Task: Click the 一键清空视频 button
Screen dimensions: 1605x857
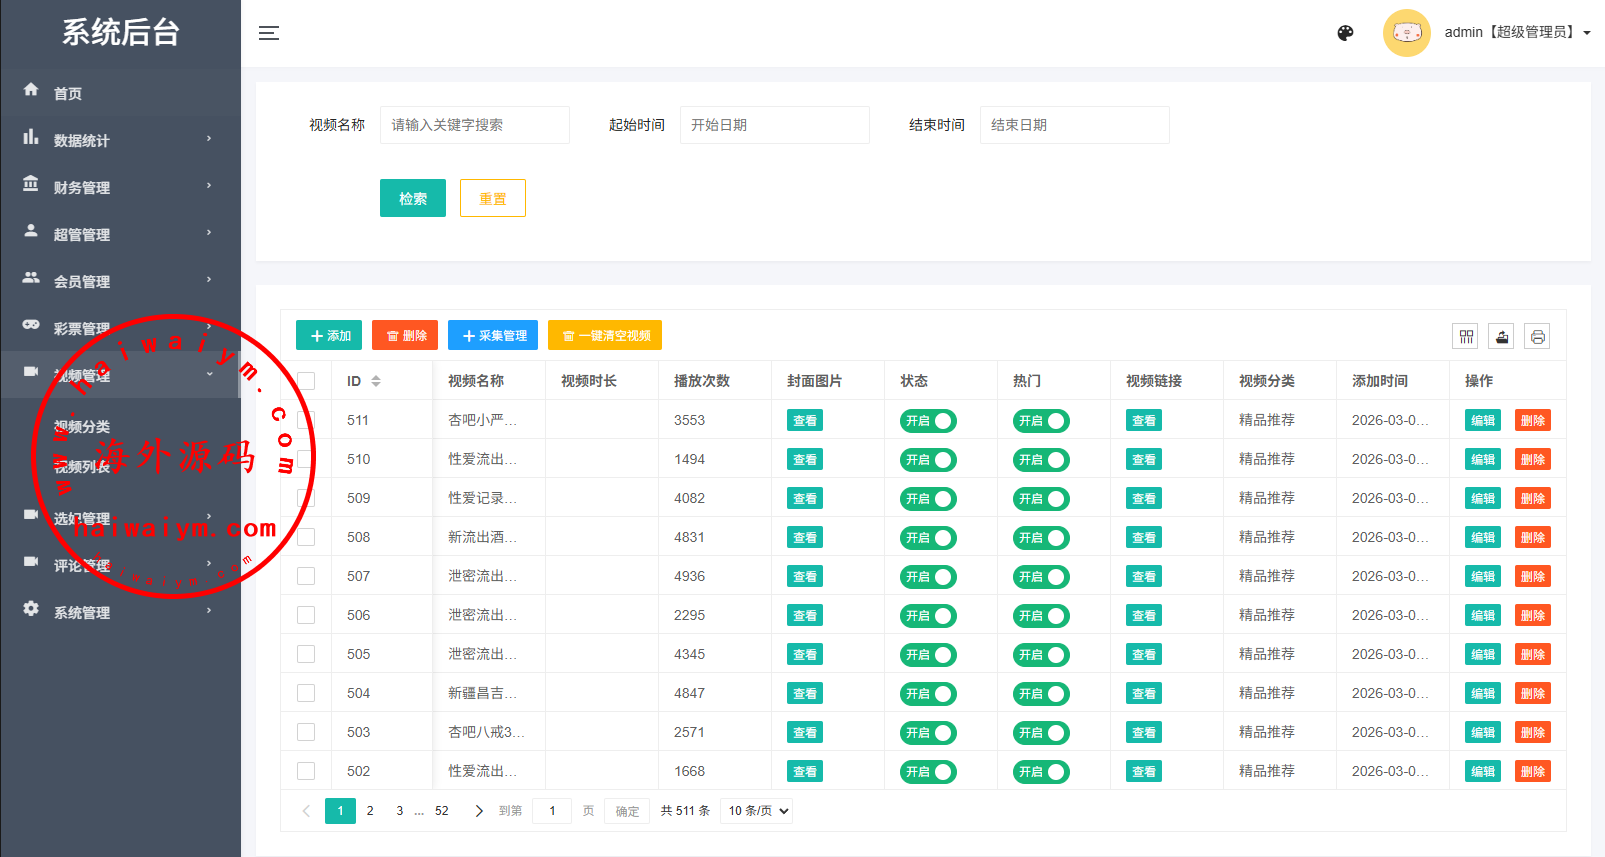Action: (x=605, y=336)
